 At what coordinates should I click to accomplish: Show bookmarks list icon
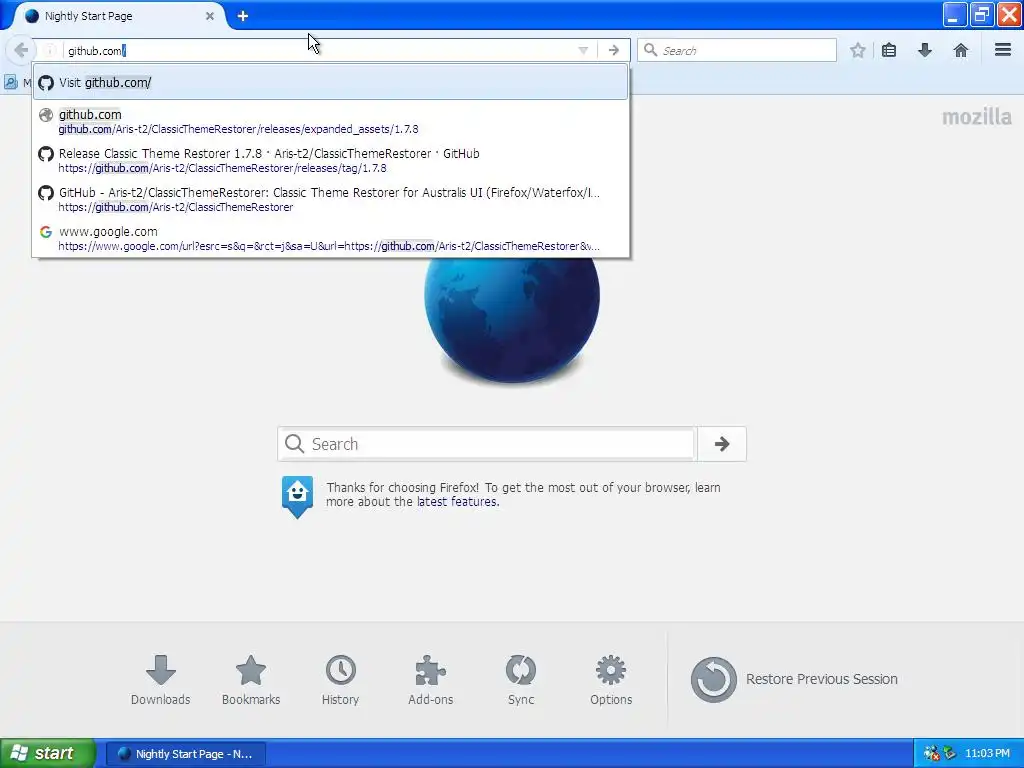pyautogui.click(x=889, y=50)
